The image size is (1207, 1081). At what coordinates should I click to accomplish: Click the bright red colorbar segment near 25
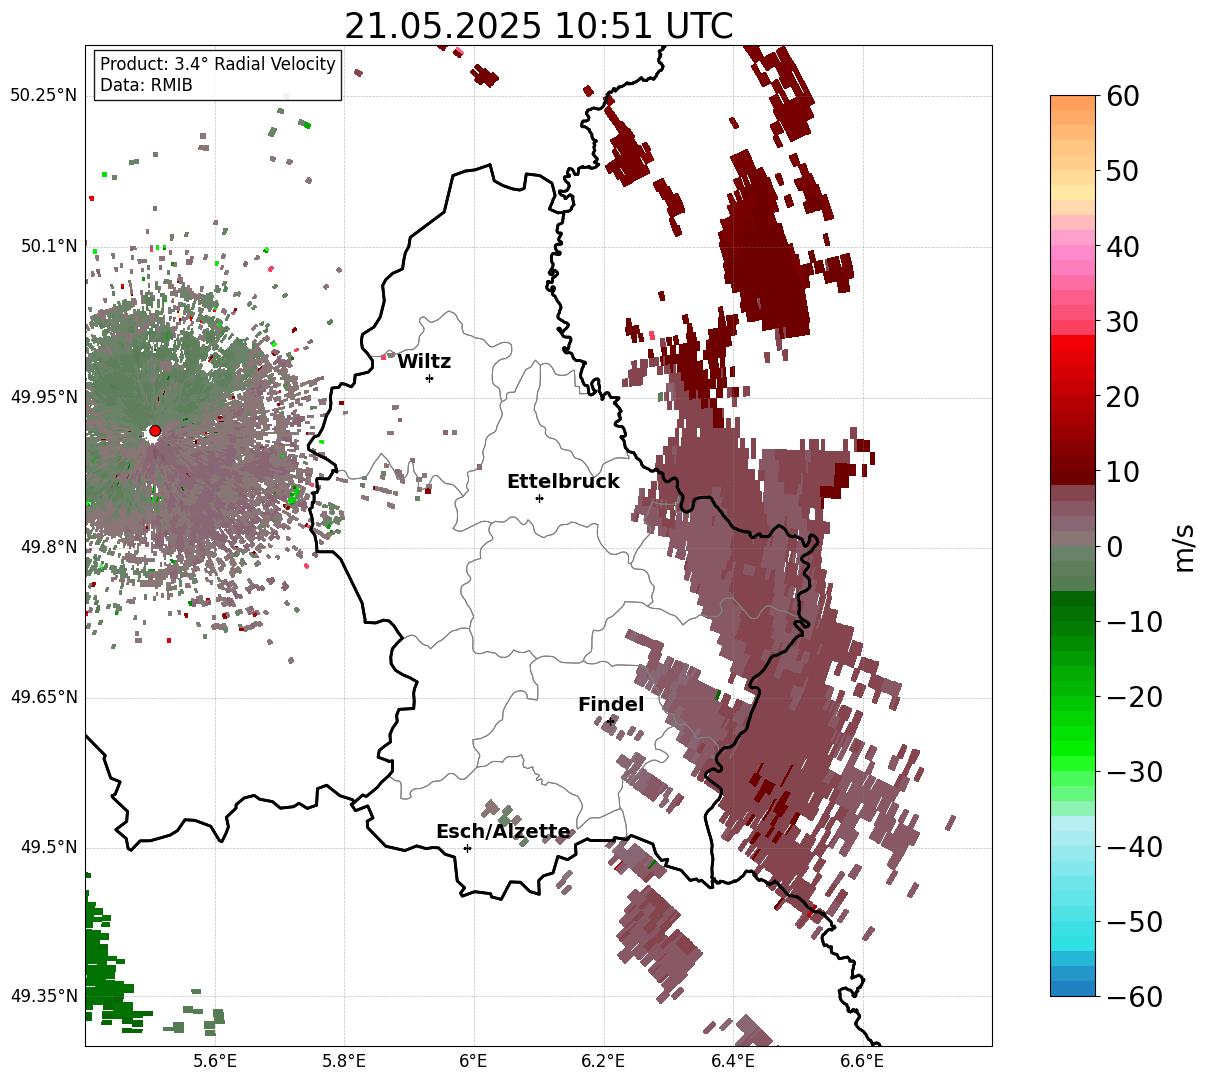[x=1073, y=350]
